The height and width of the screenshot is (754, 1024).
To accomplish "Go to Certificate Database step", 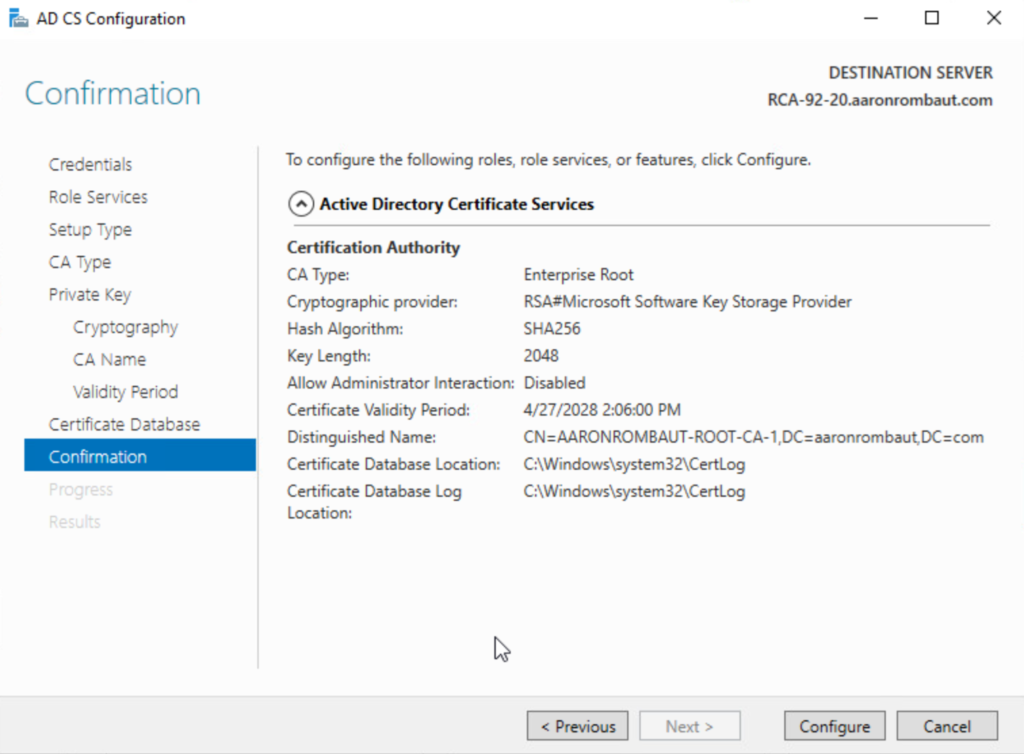I will point(124,424).
